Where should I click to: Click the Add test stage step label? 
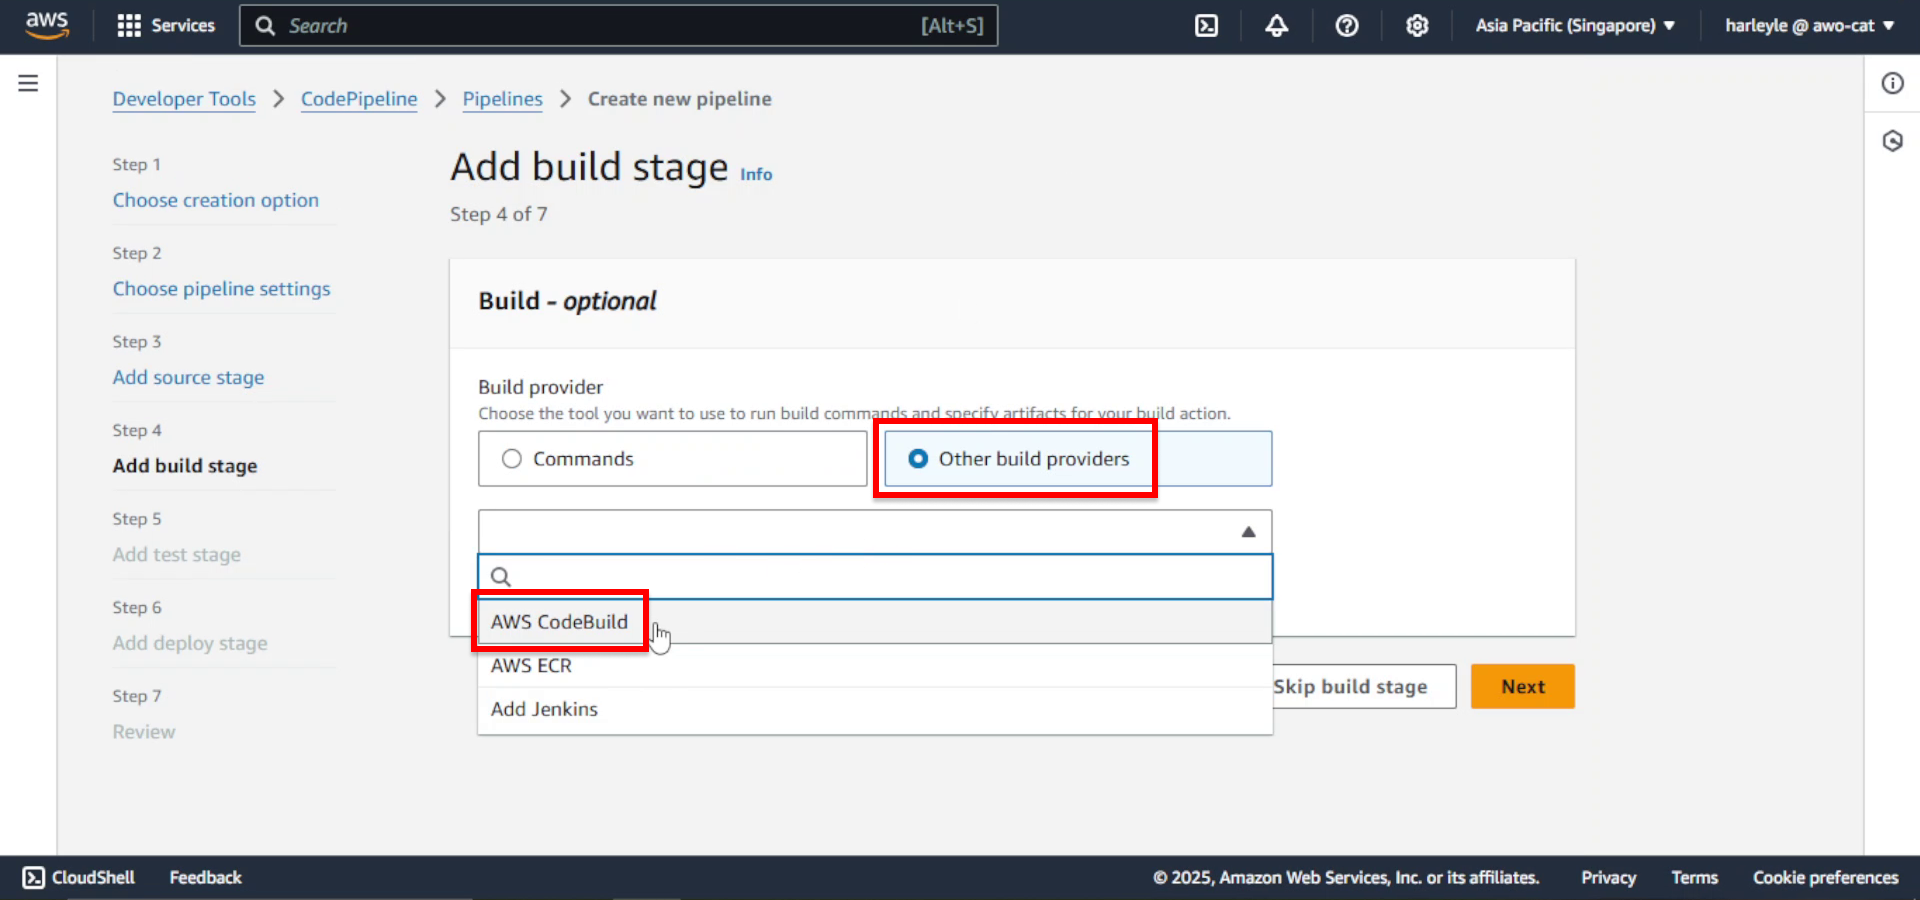point(176,554)
